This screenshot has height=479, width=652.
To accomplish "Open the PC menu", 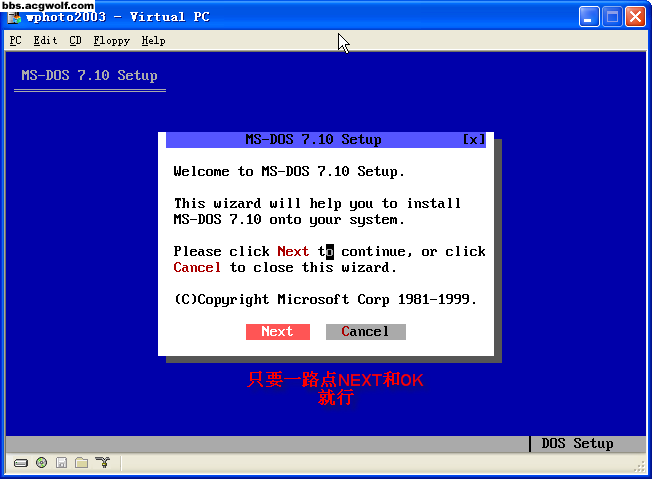I will pos(15,41).
